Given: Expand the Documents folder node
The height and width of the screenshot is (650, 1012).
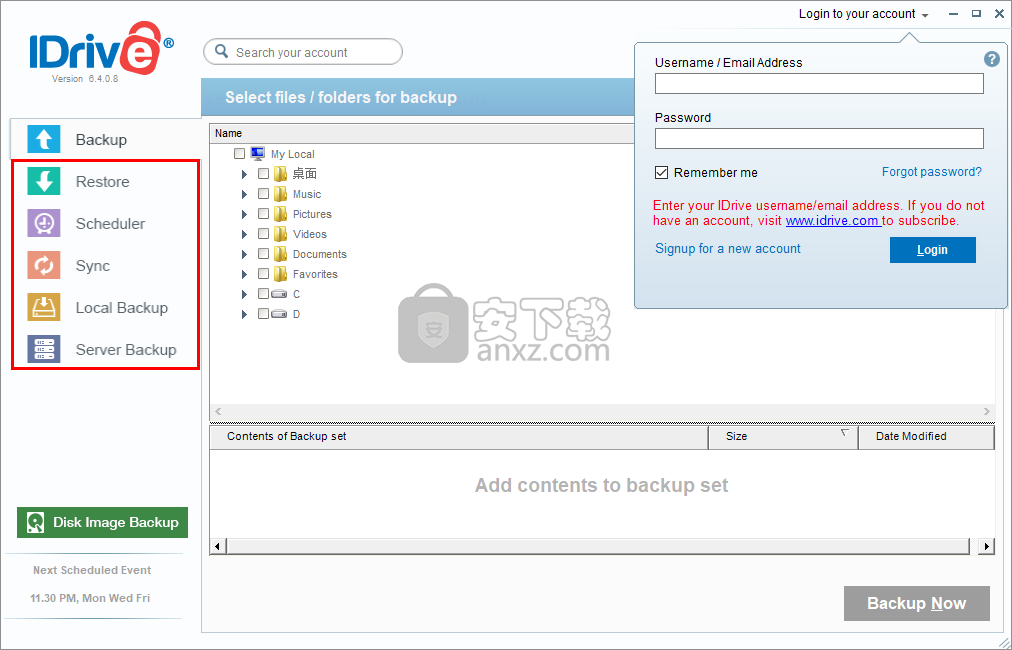Looking at the screenshot, I should [245, 254].
